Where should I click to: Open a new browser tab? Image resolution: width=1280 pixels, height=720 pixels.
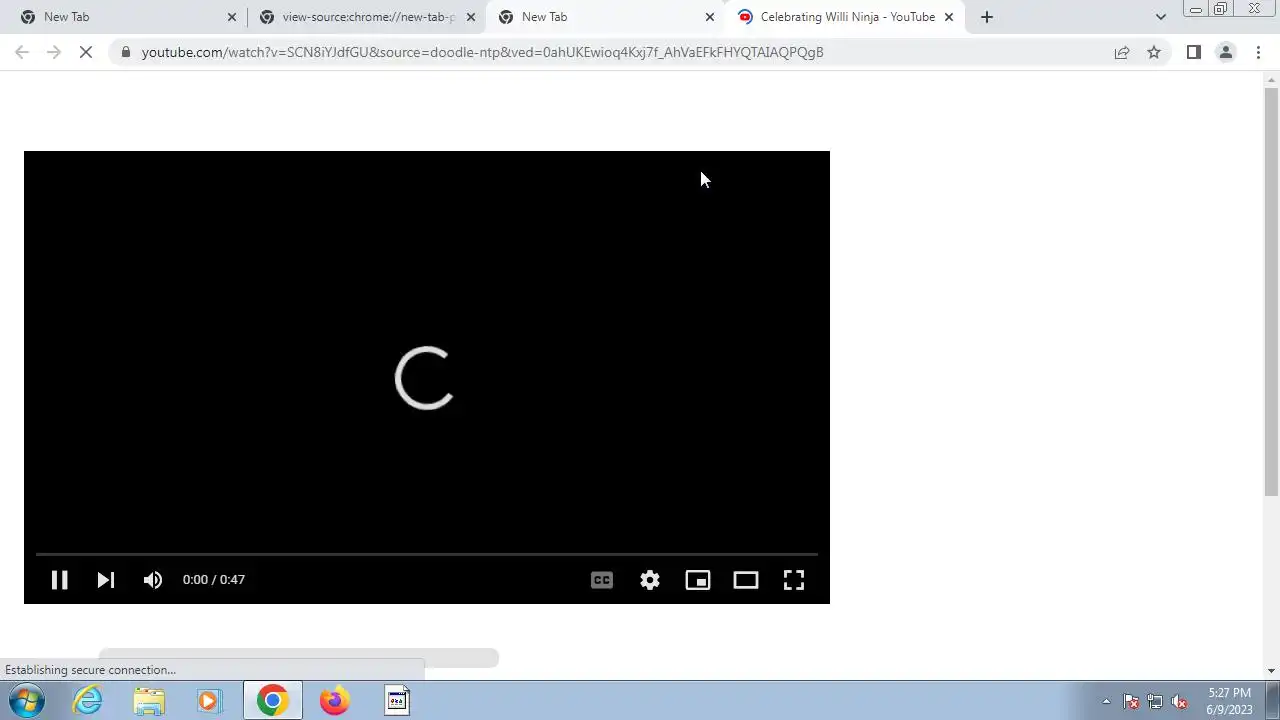[x=987, y=17]
